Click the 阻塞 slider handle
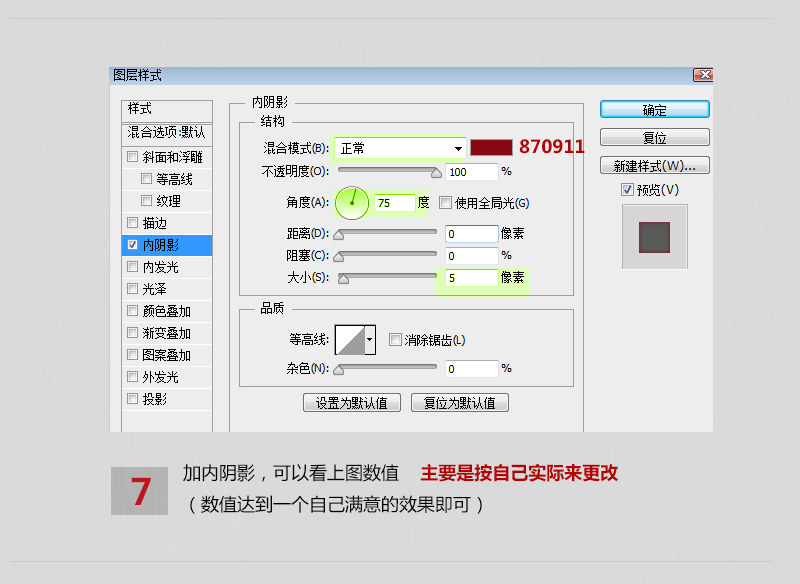800x584 pixels. click(x=339, y=257)
